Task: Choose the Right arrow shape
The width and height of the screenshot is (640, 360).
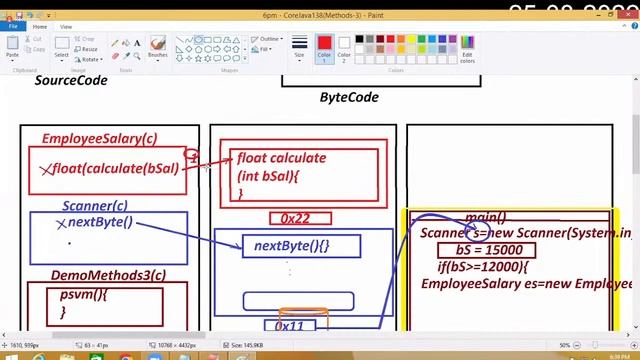Action: coord(217,49)
